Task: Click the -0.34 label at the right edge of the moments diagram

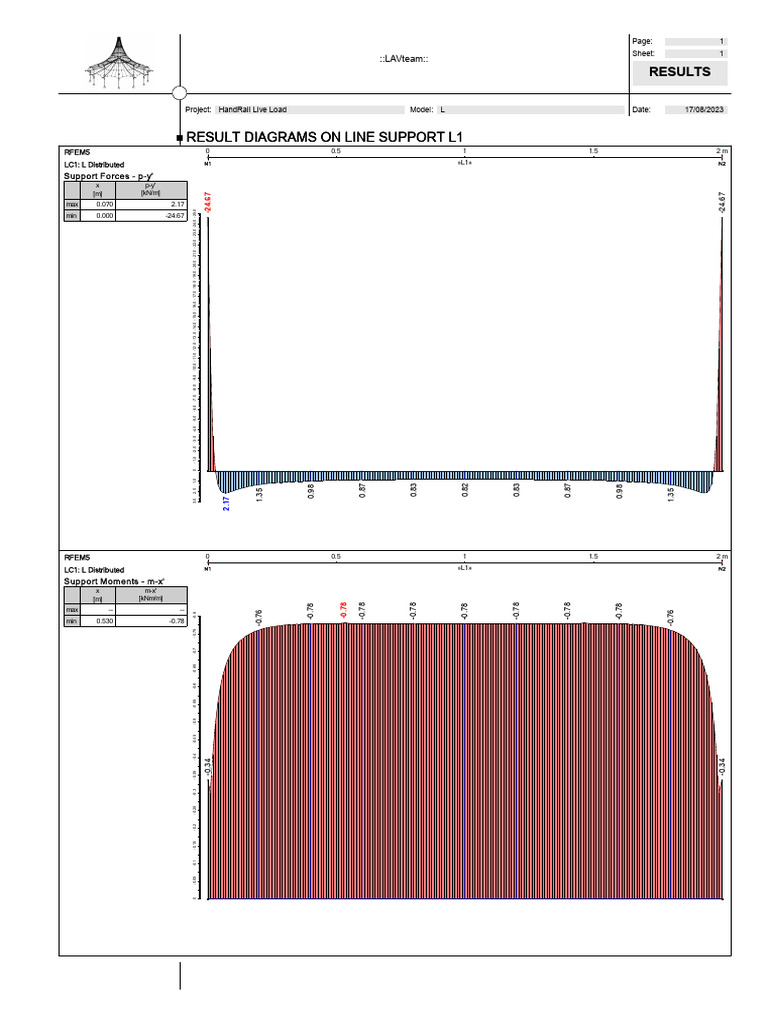Action: pyautogui.click(x=721, y=767)
